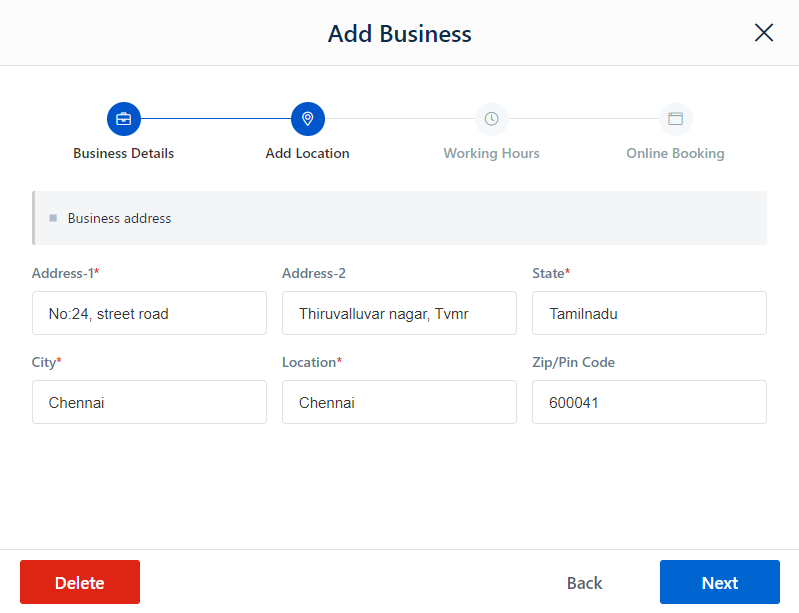
Task: Proceed with the blue Next button
Action: [x=720, y=582]
